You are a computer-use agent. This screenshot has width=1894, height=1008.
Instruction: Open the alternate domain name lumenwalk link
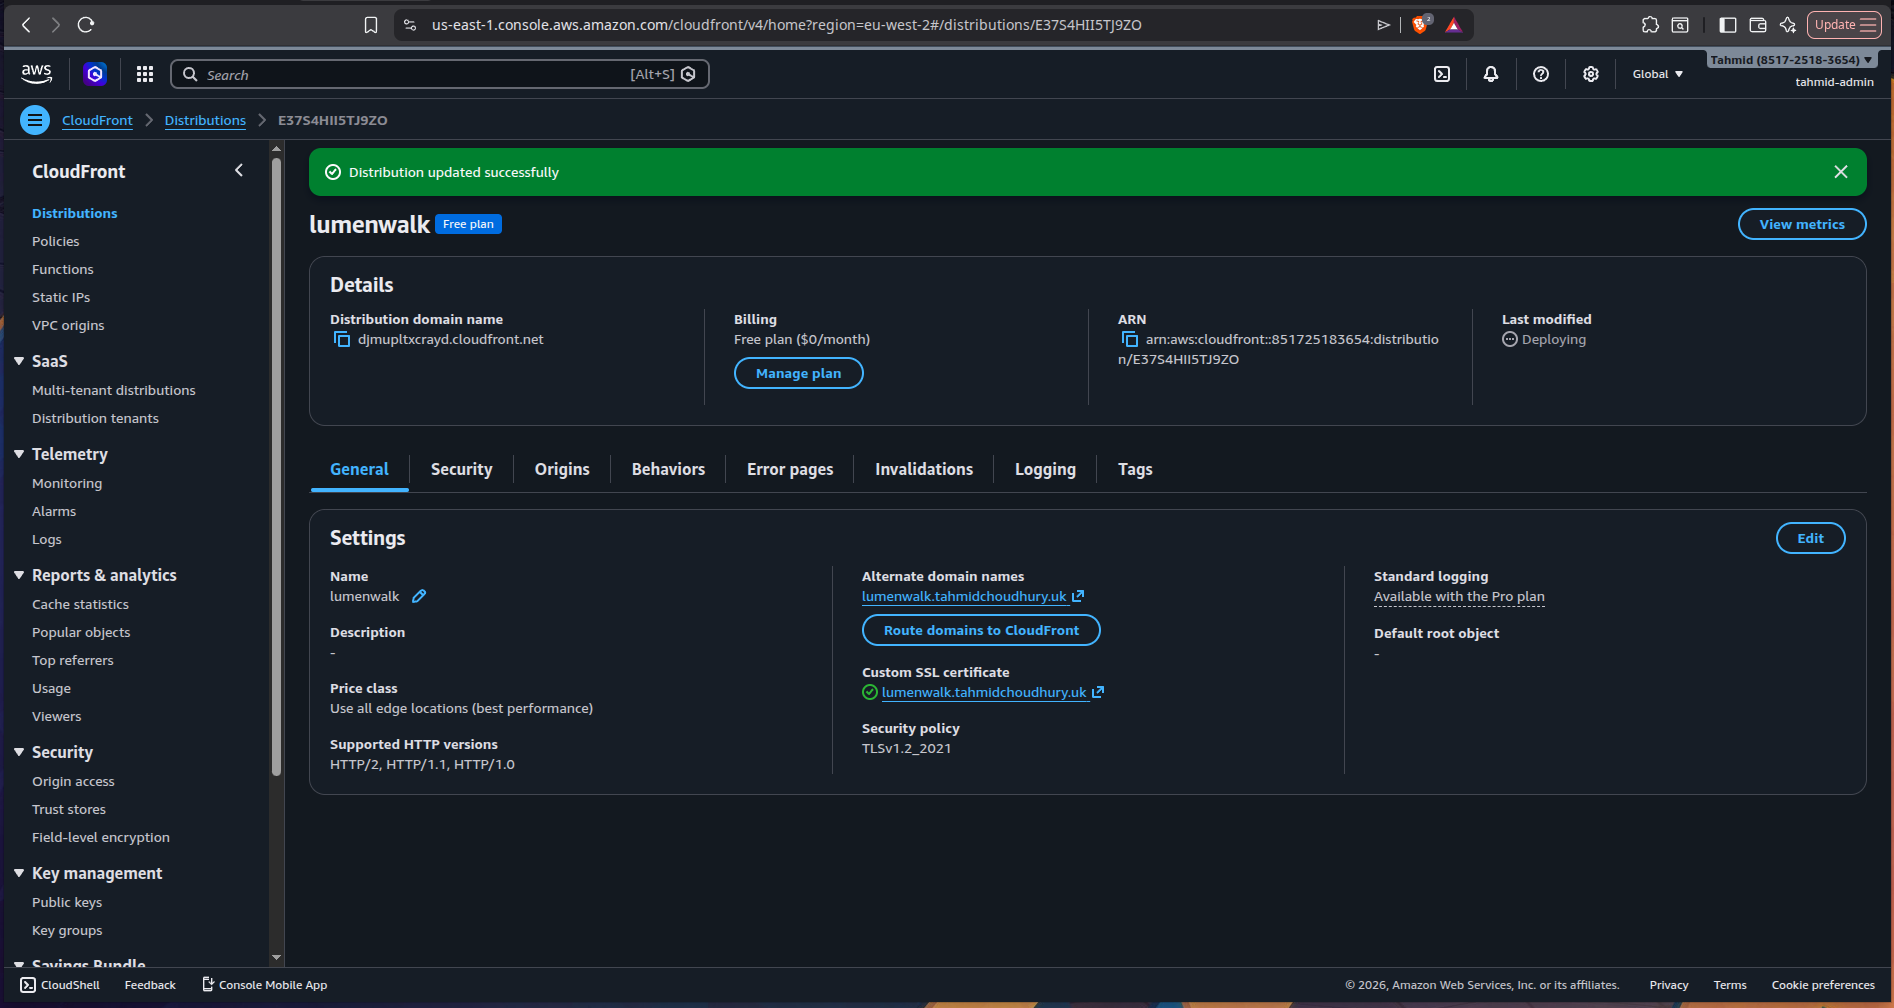pyautogui.click(x=973, y=597)
